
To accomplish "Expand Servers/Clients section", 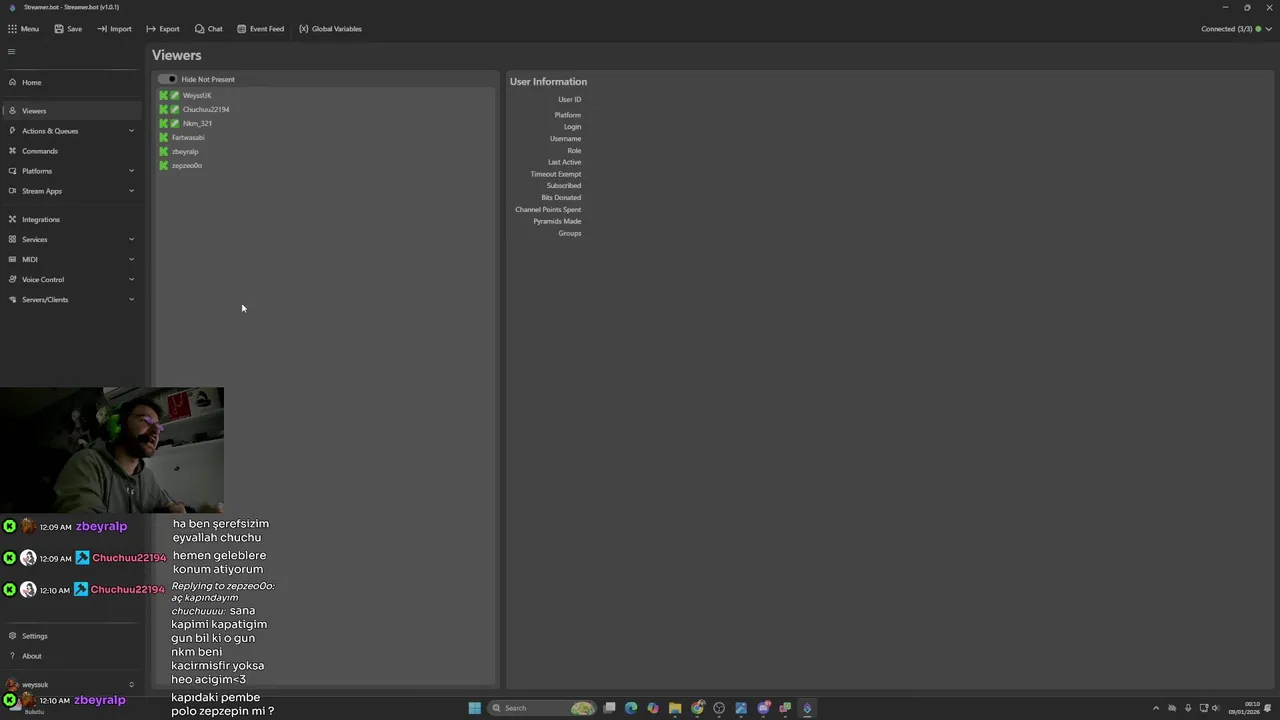I will point(70,300).
